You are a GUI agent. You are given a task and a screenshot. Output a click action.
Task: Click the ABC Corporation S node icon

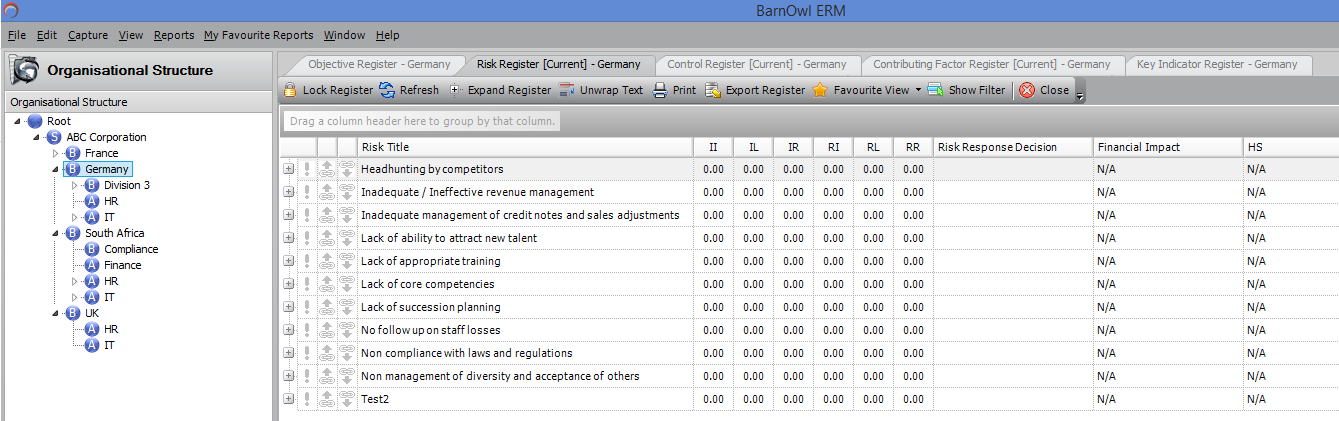coord(54,137)
